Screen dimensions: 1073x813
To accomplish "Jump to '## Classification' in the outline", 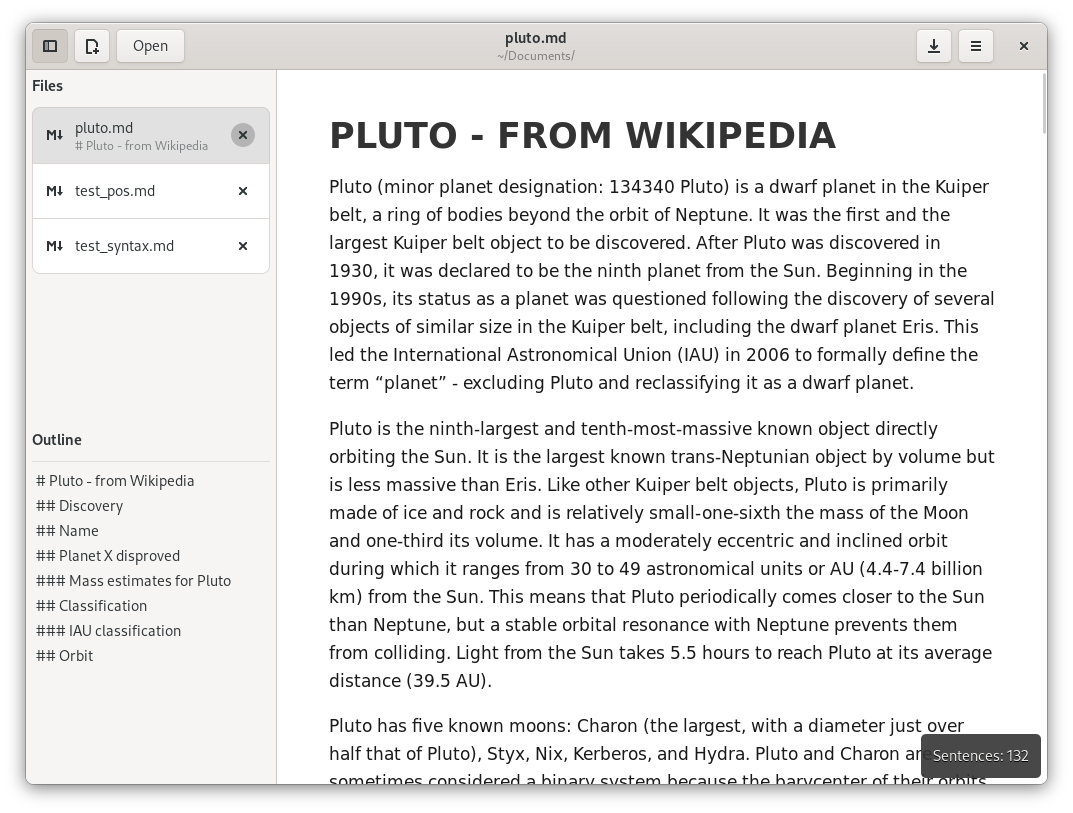I will 91,606.
